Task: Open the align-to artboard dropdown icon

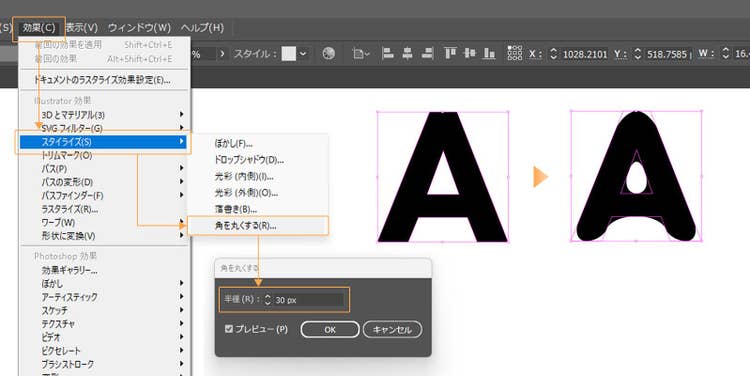Action: pyautogui.click(x=361, y=54)
